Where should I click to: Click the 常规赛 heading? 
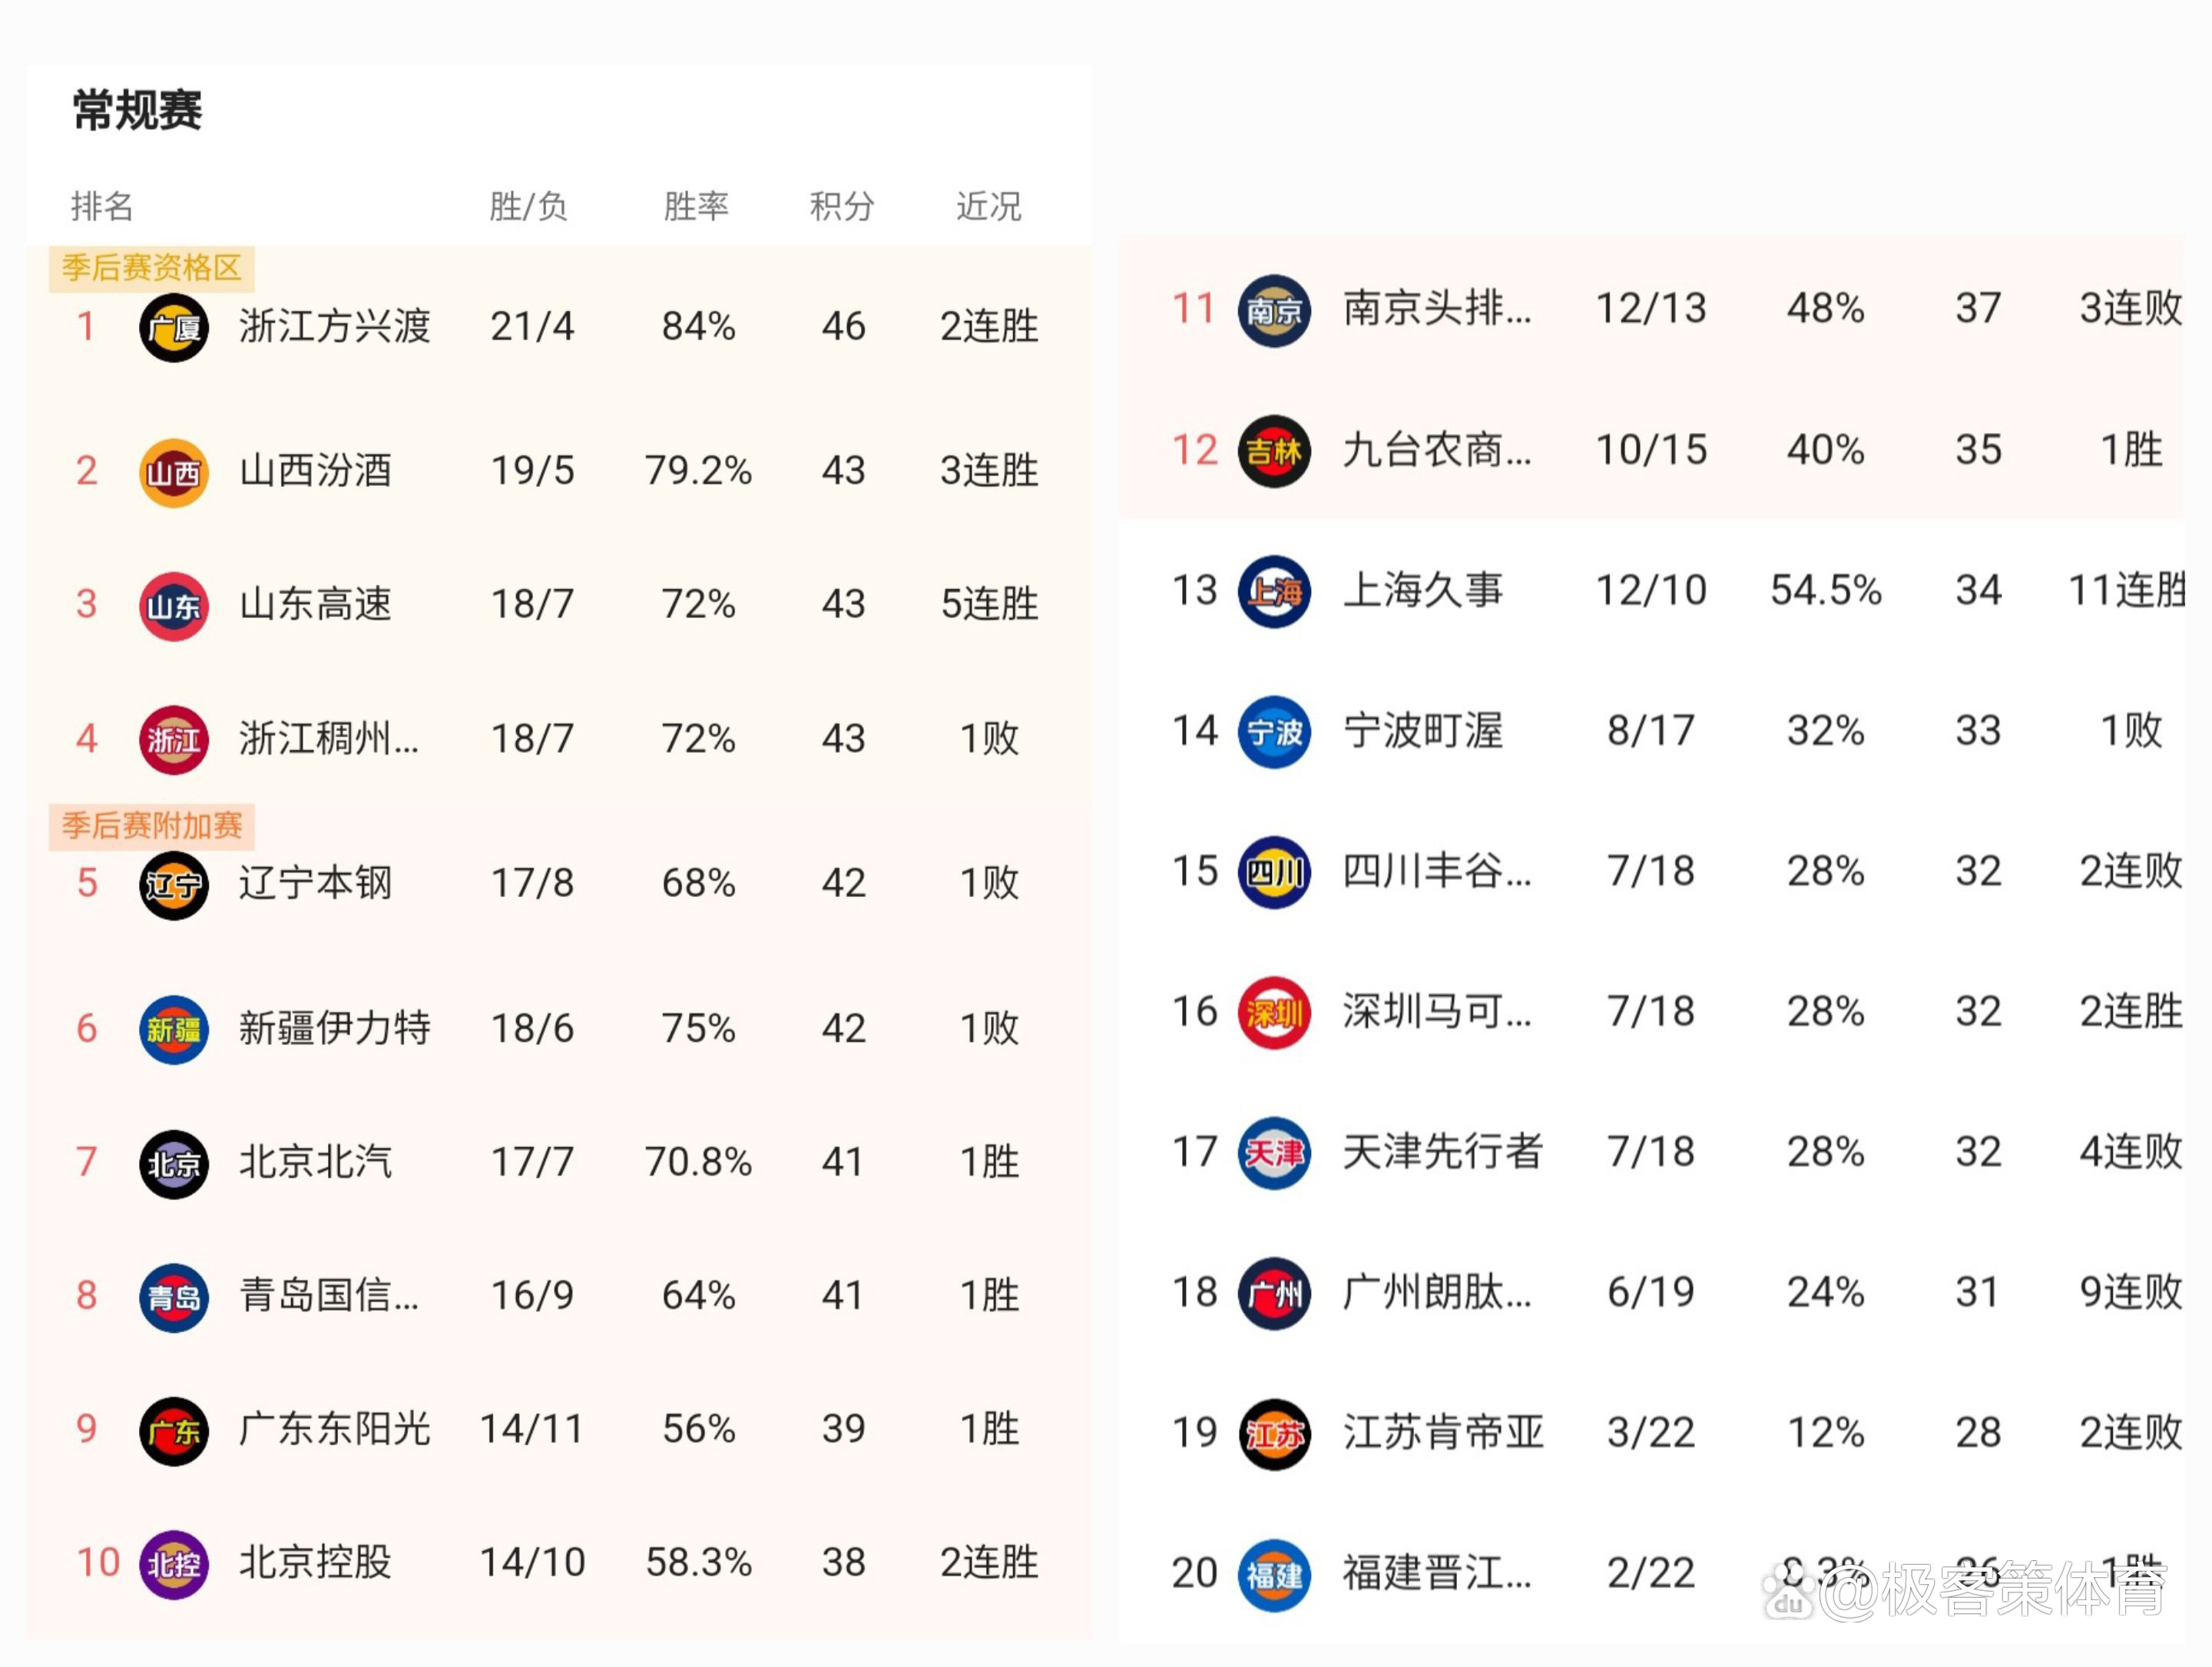[x=137, y=110]
